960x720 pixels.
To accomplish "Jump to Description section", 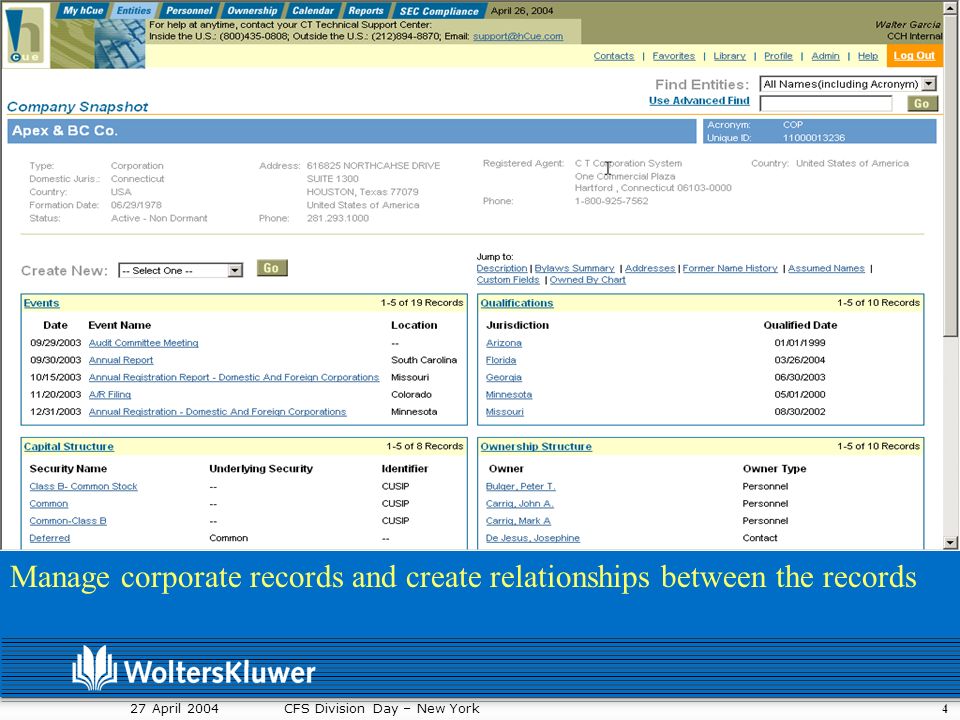I will [x=501, y=268].
